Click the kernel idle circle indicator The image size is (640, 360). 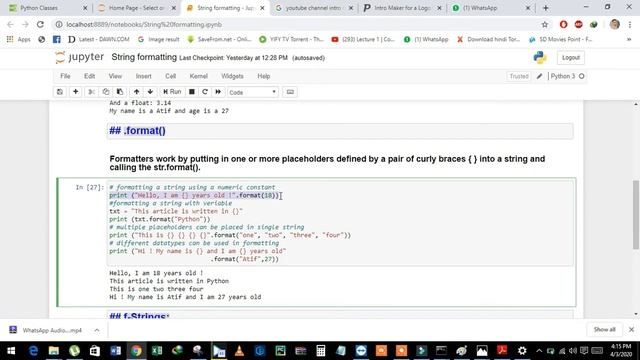tap(582, 76)
